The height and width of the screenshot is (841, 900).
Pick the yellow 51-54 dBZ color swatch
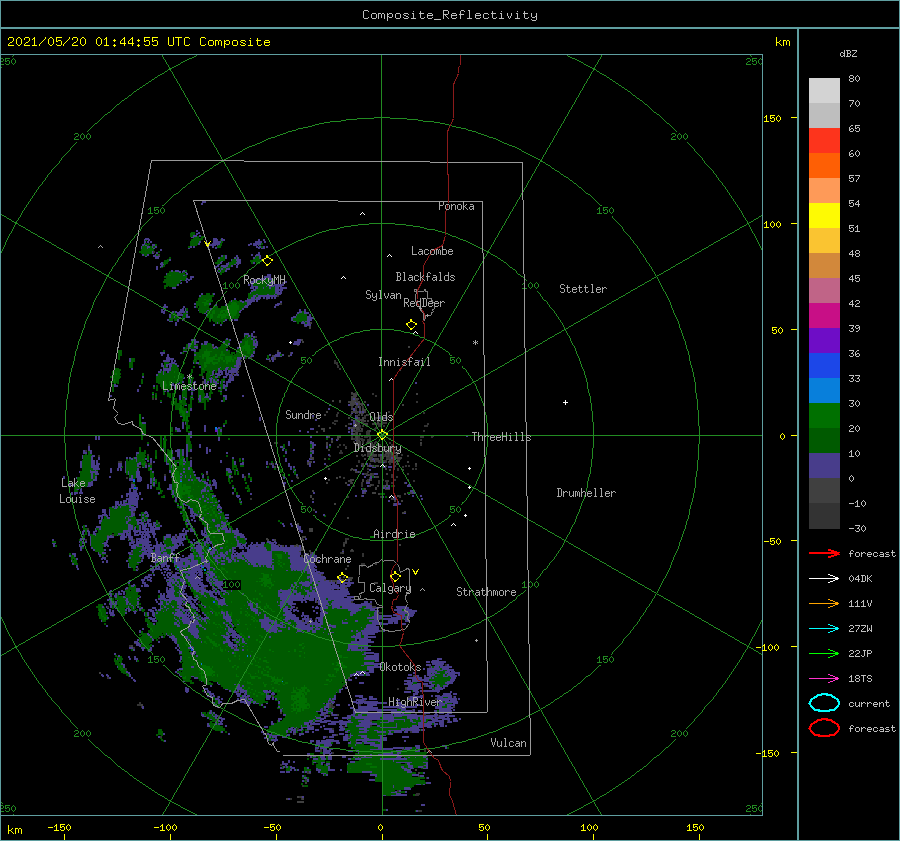pos(824,216)
